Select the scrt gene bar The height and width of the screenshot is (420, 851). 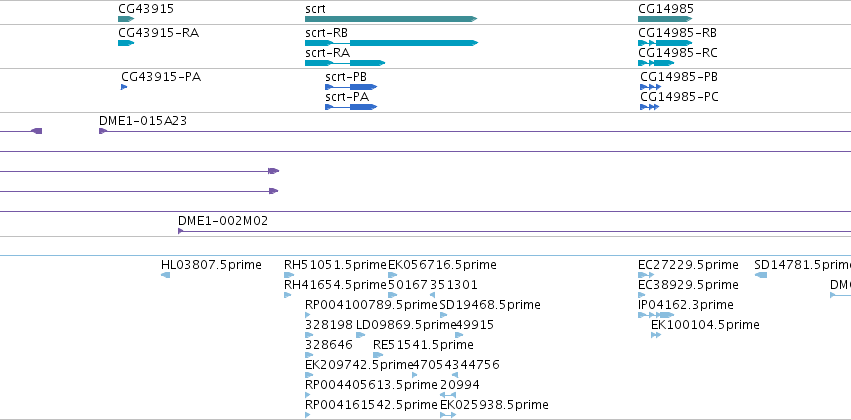pyautogui.click(x=391, y=19)
